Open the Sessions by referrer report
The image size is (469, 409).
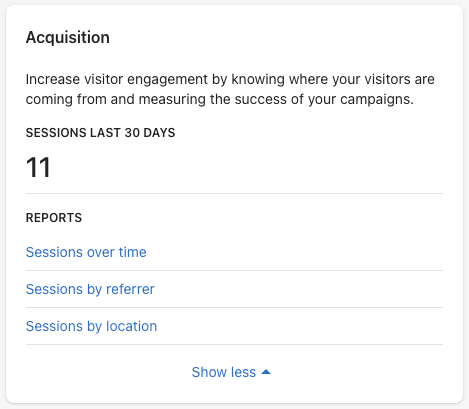tap(90, 289)
